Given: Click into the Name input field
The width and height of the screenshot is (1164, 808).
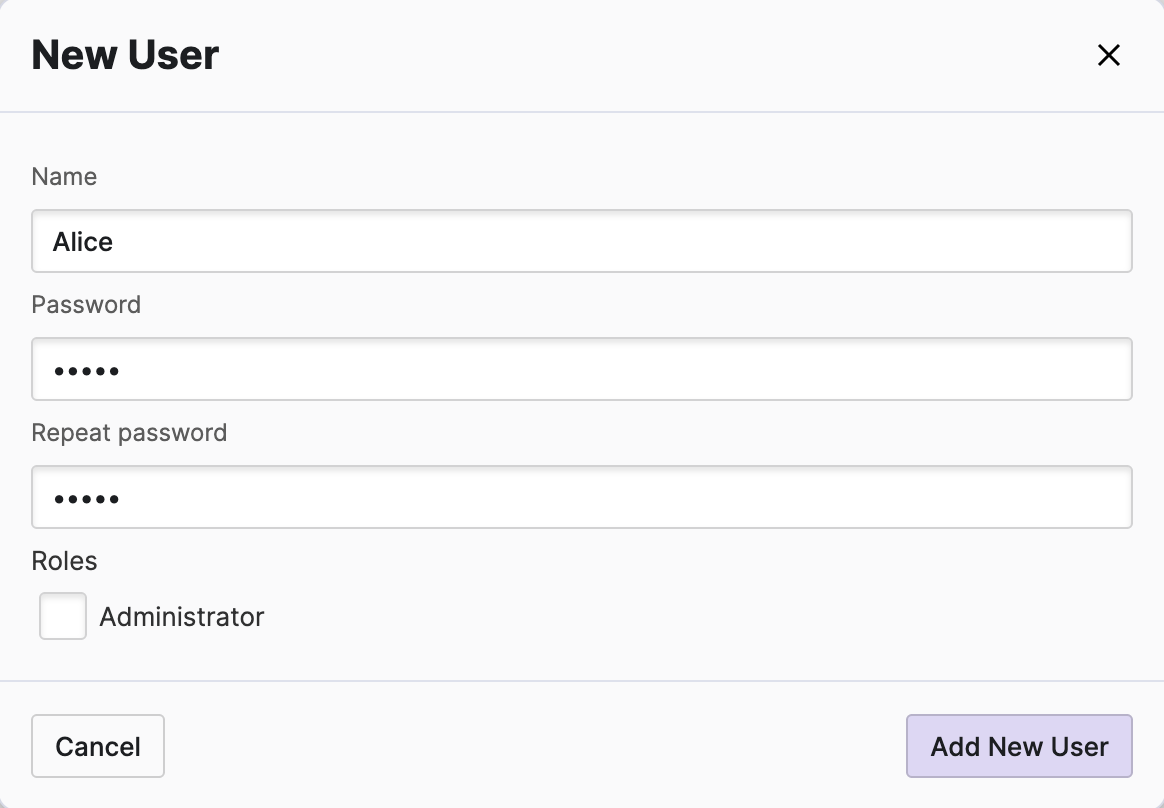Looking at the screenshot, I should pos(580,241).
